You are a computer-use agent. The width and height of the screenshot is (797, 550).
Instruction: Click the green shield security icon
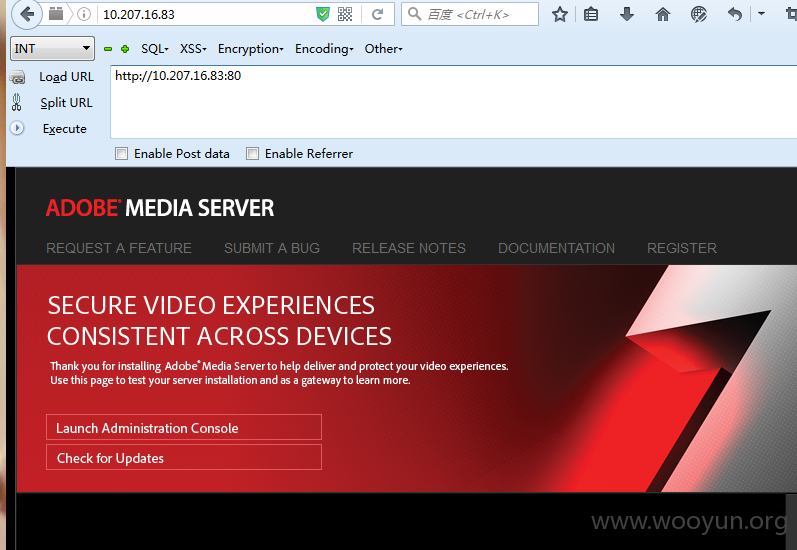(x=323, y=14)
